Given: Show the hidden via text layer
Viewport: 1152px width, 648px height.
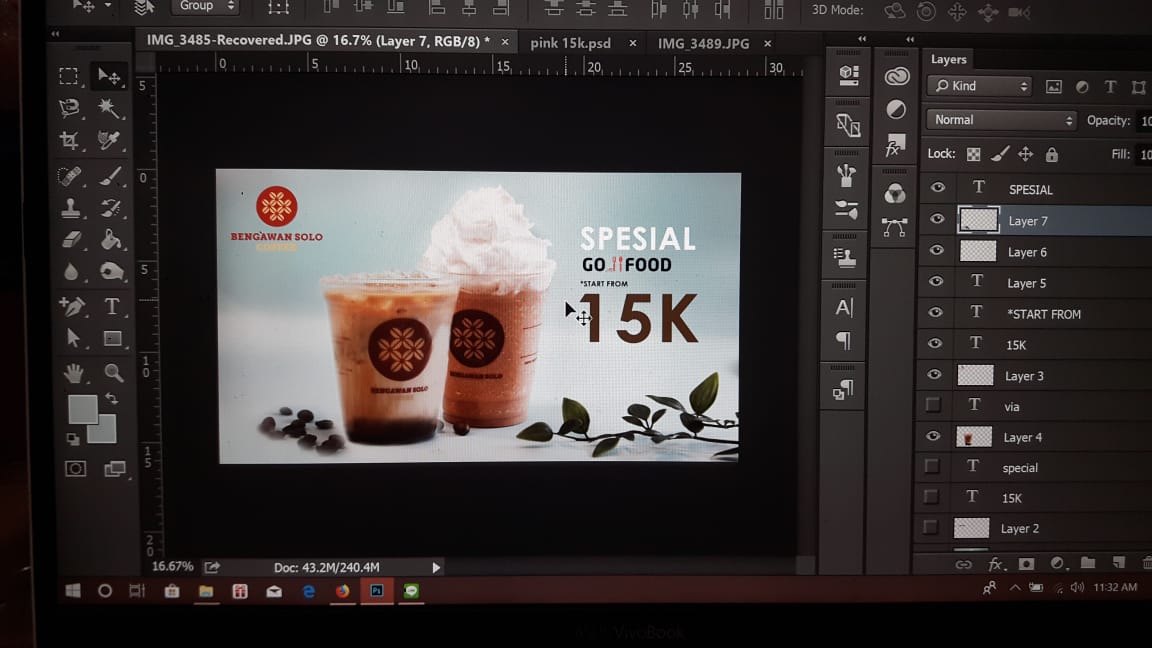Looking at the screenshot, I should (x=932, y=405).
